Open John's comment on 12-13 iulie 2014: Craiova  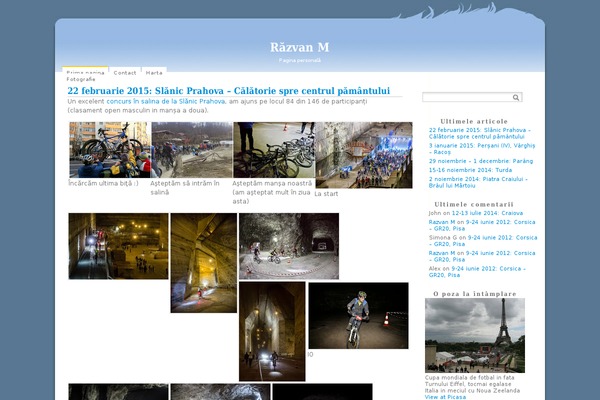point(487,213)
